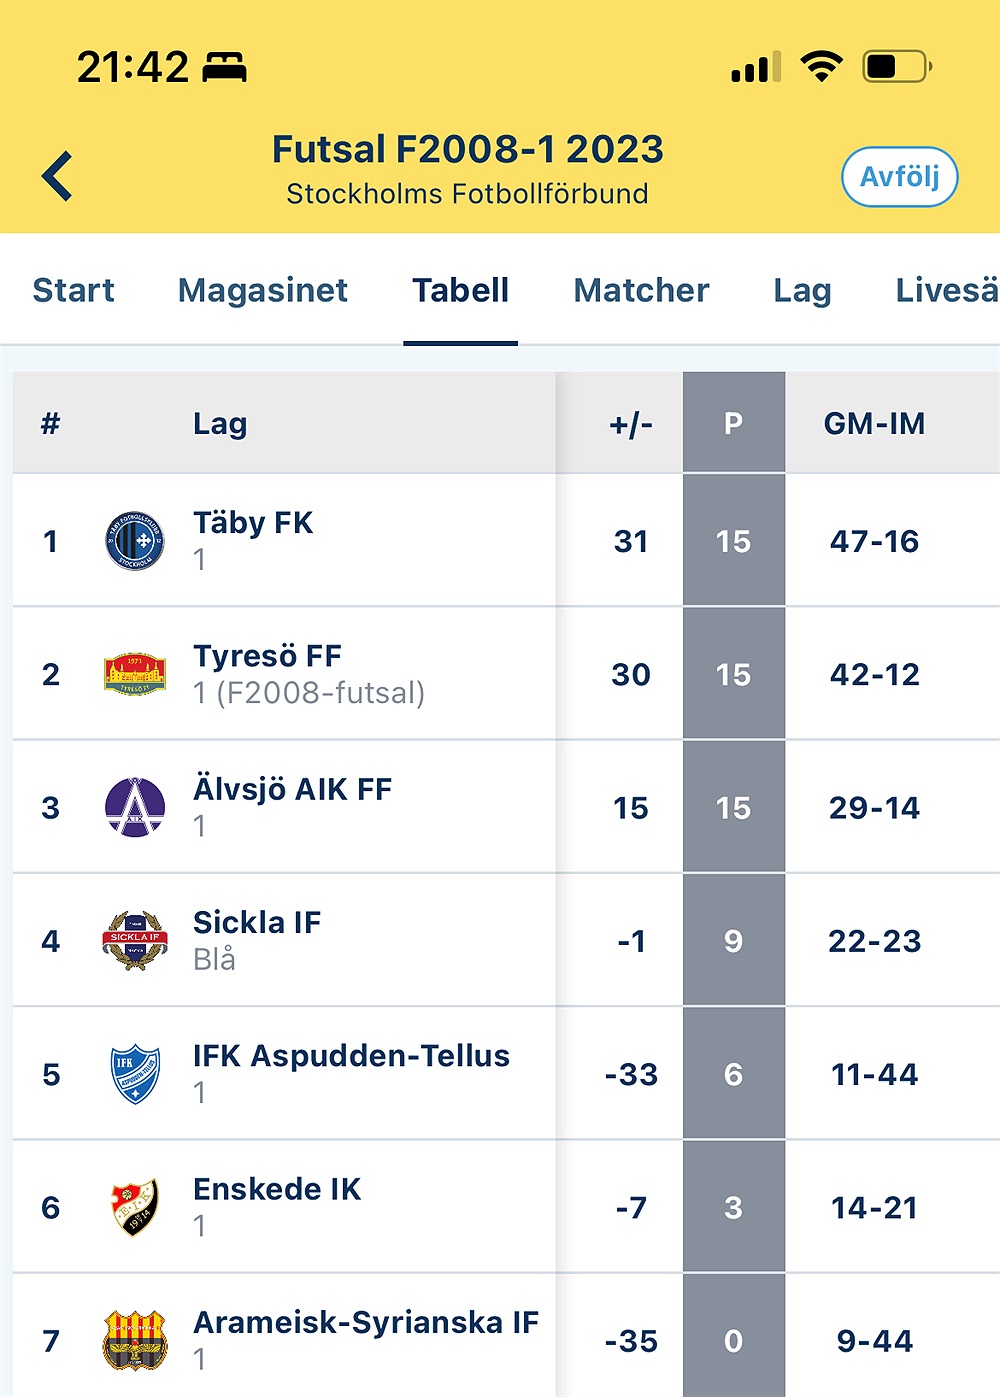Sort table by the P column header
This screenshot has width=1000, height=1397.
733,423
